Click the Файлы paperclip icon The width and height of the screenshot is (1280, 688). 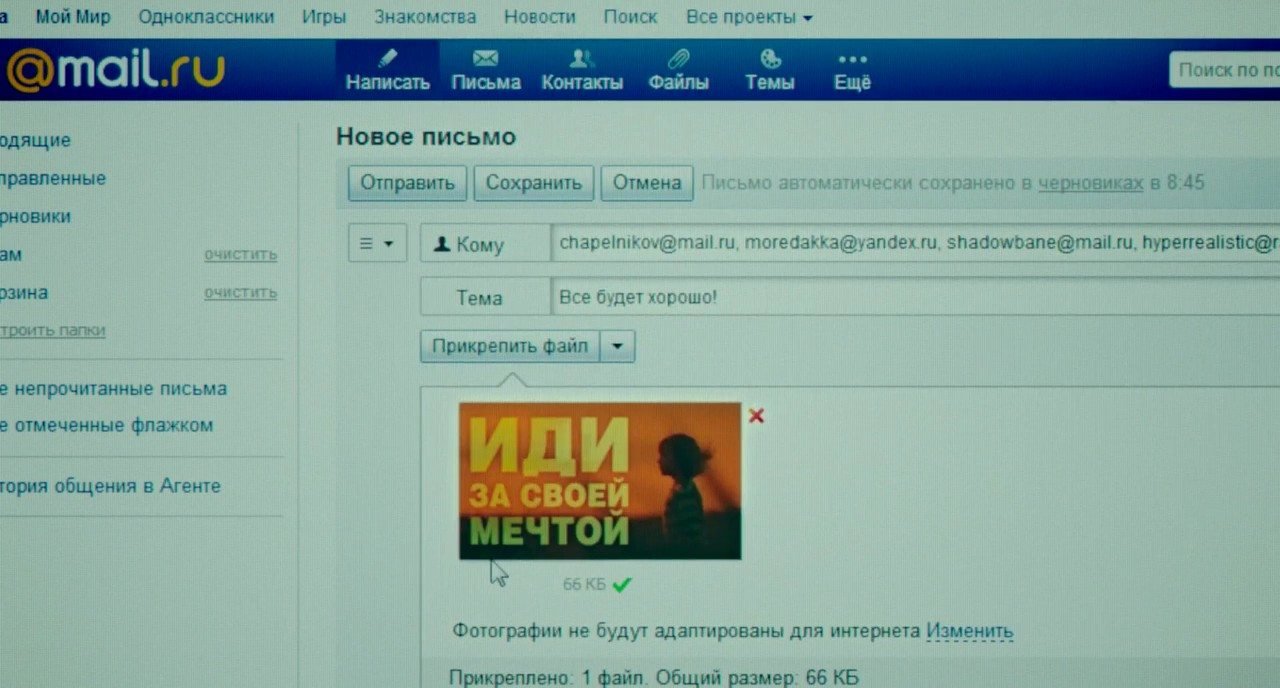(x=678, y=58)
